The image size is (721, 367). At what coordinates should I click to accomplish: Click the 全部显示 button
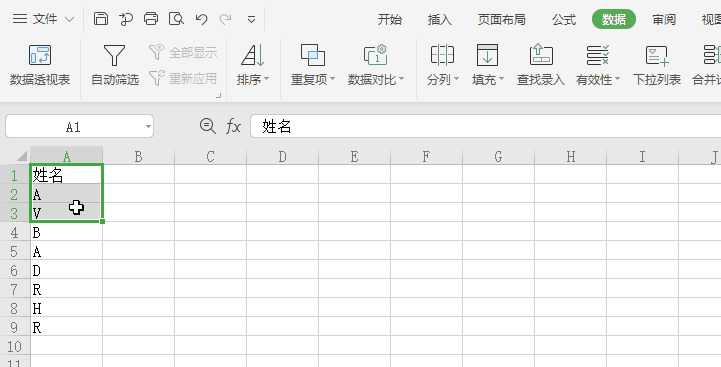183,52
